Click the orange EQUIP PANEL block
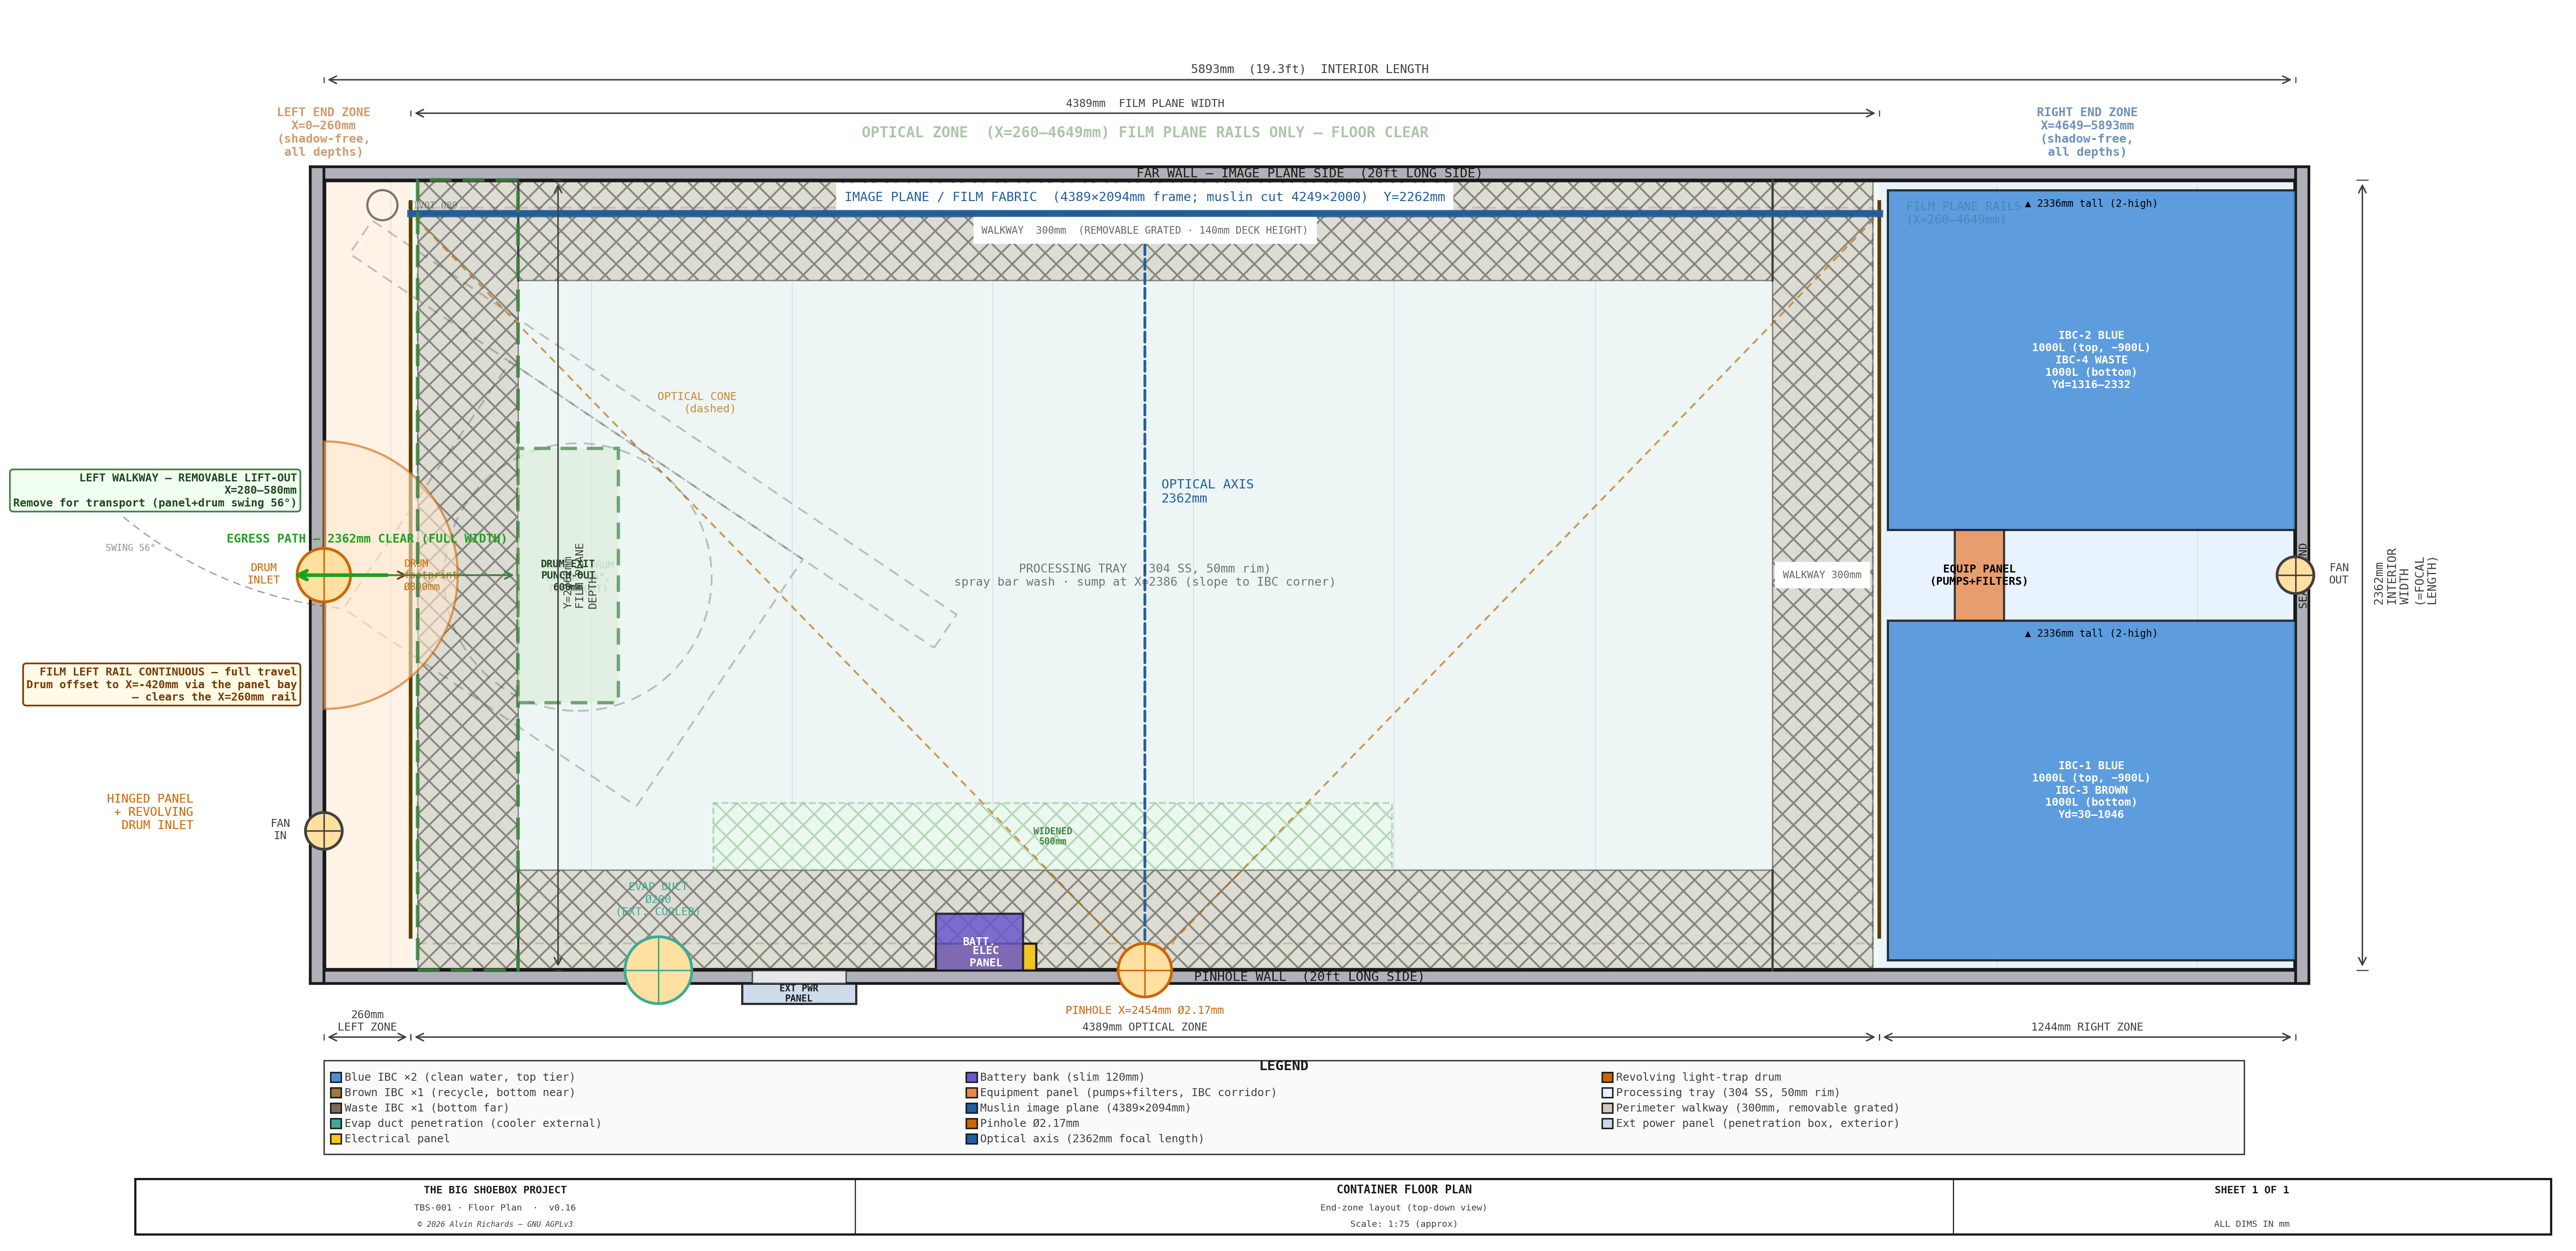The width and height of the screenshot is (2576, 1251). (1979, 575)
